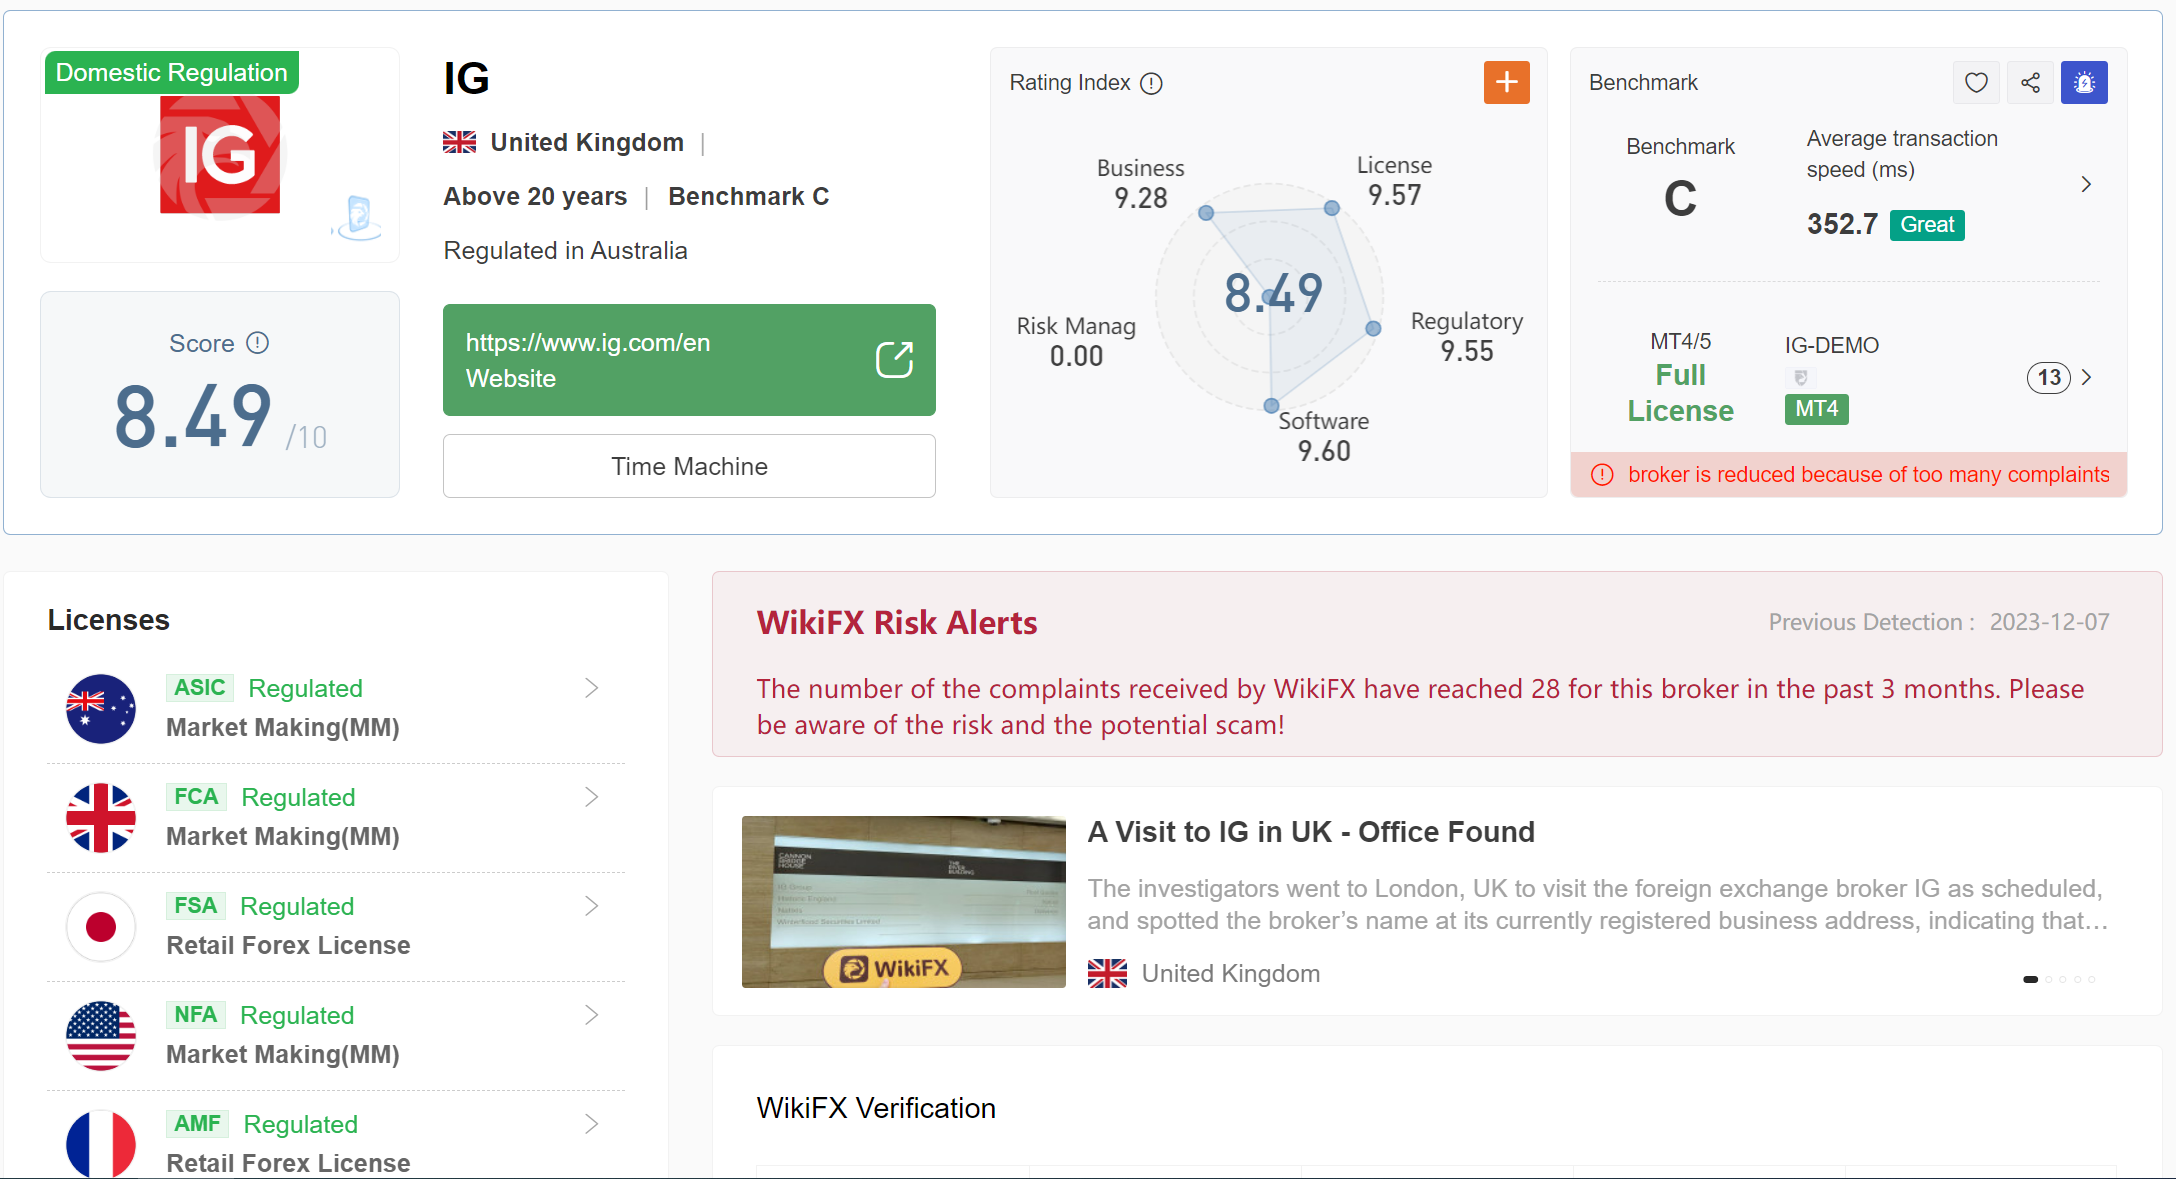The height and width of the screenshot is (1179, 2176).
Task: Click the share icon in Benchmark panel
Action: point(2030,82)
